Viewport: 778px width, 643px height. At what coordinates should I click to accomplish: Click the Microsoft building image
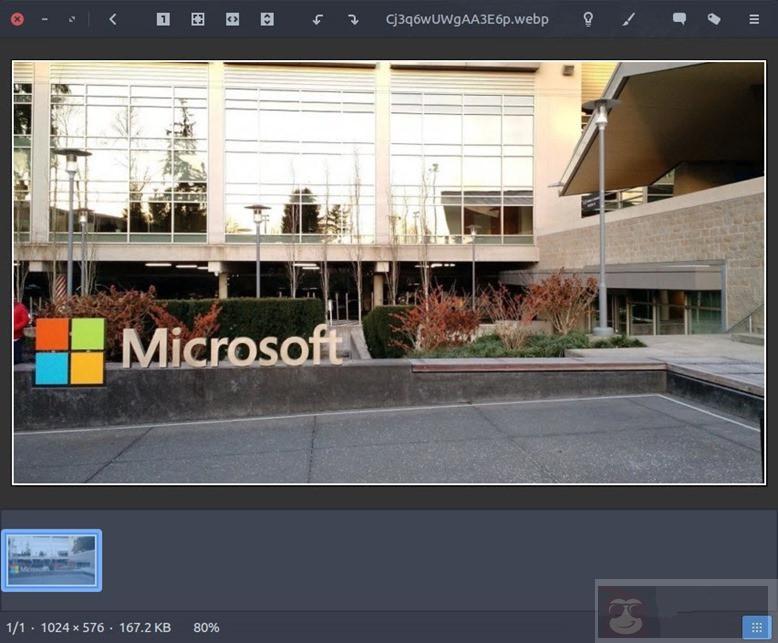coord(388,272)
